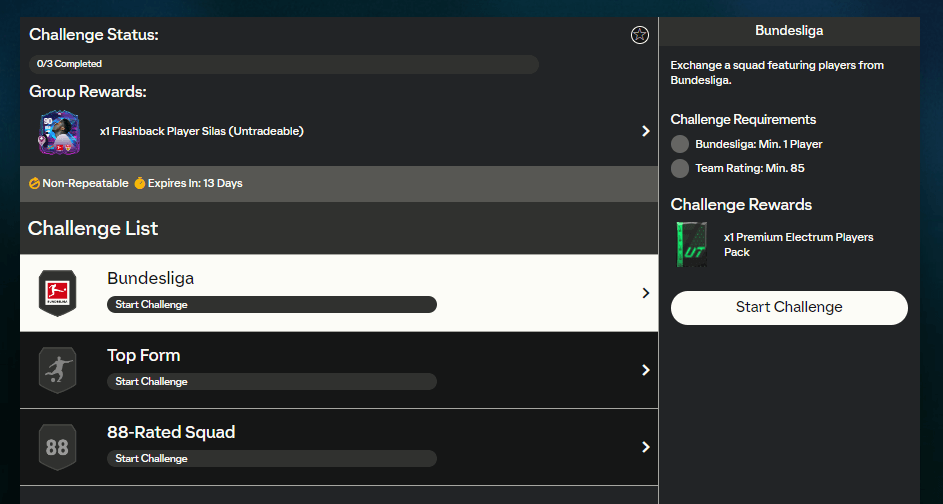Expand the Group Rewards arrow
Viewport: 943px width, 504px height.
645,131
